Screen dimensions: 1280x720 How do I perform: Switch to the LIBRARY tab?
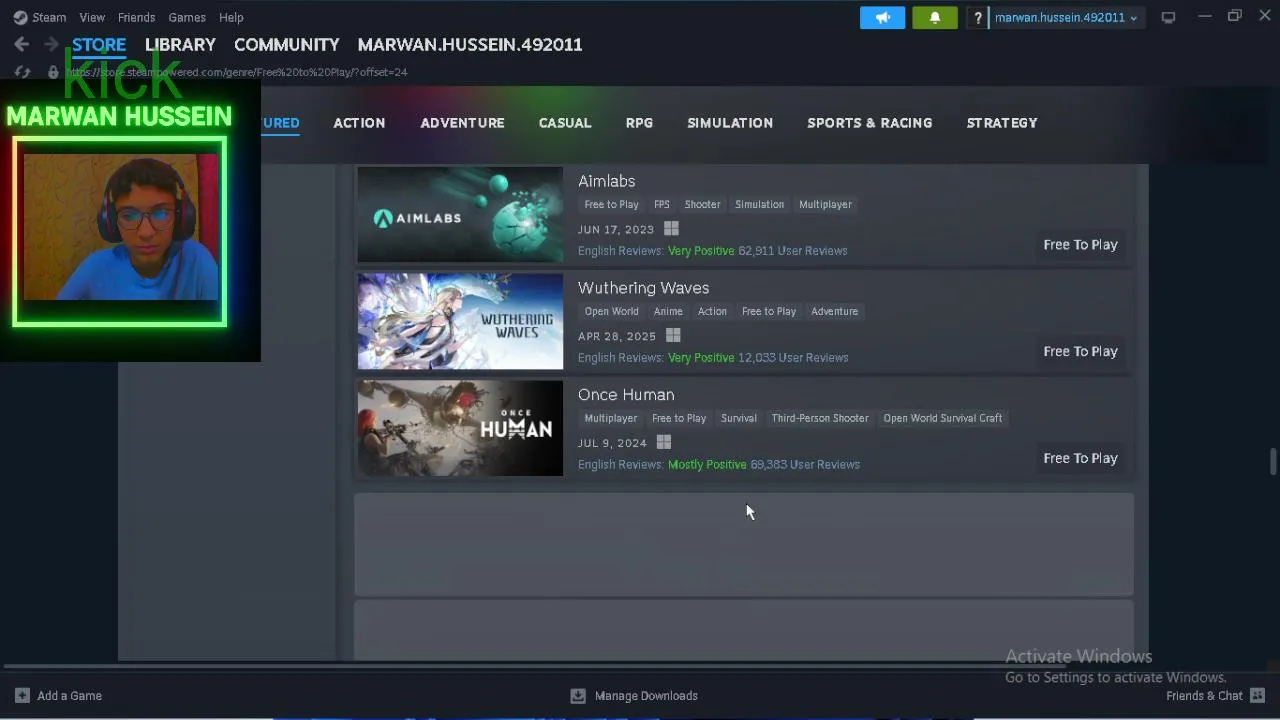click(180, 44)
